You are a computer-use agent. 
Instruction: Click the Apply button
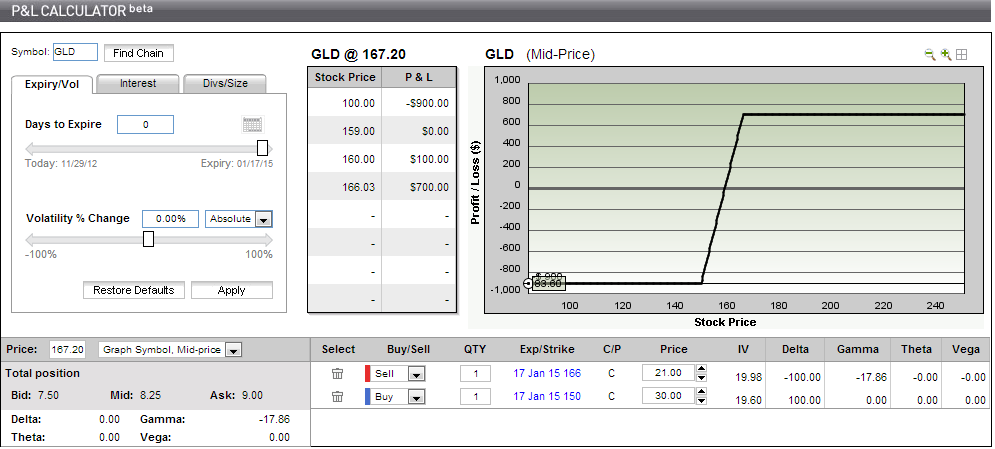(232, 290)
